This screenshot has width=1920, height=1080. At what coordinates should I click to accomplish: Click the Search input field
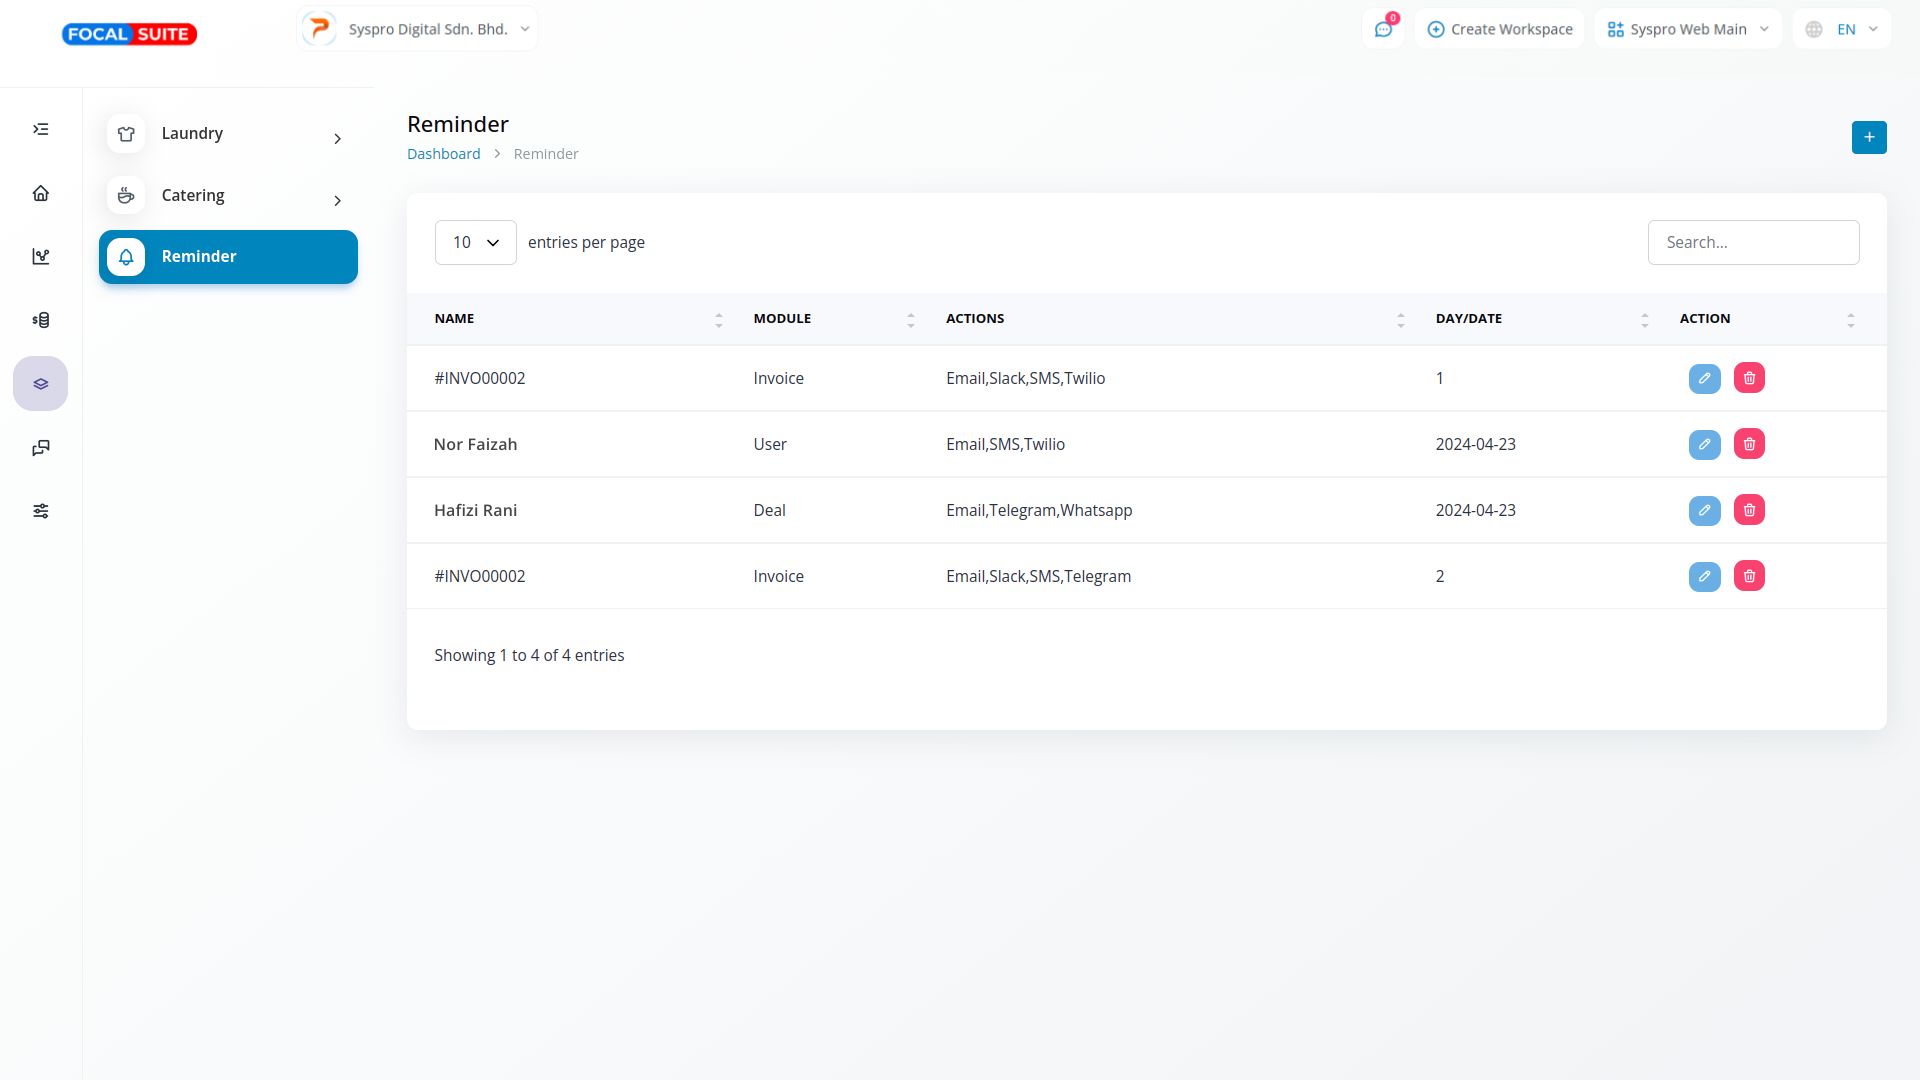(1752, 242)
